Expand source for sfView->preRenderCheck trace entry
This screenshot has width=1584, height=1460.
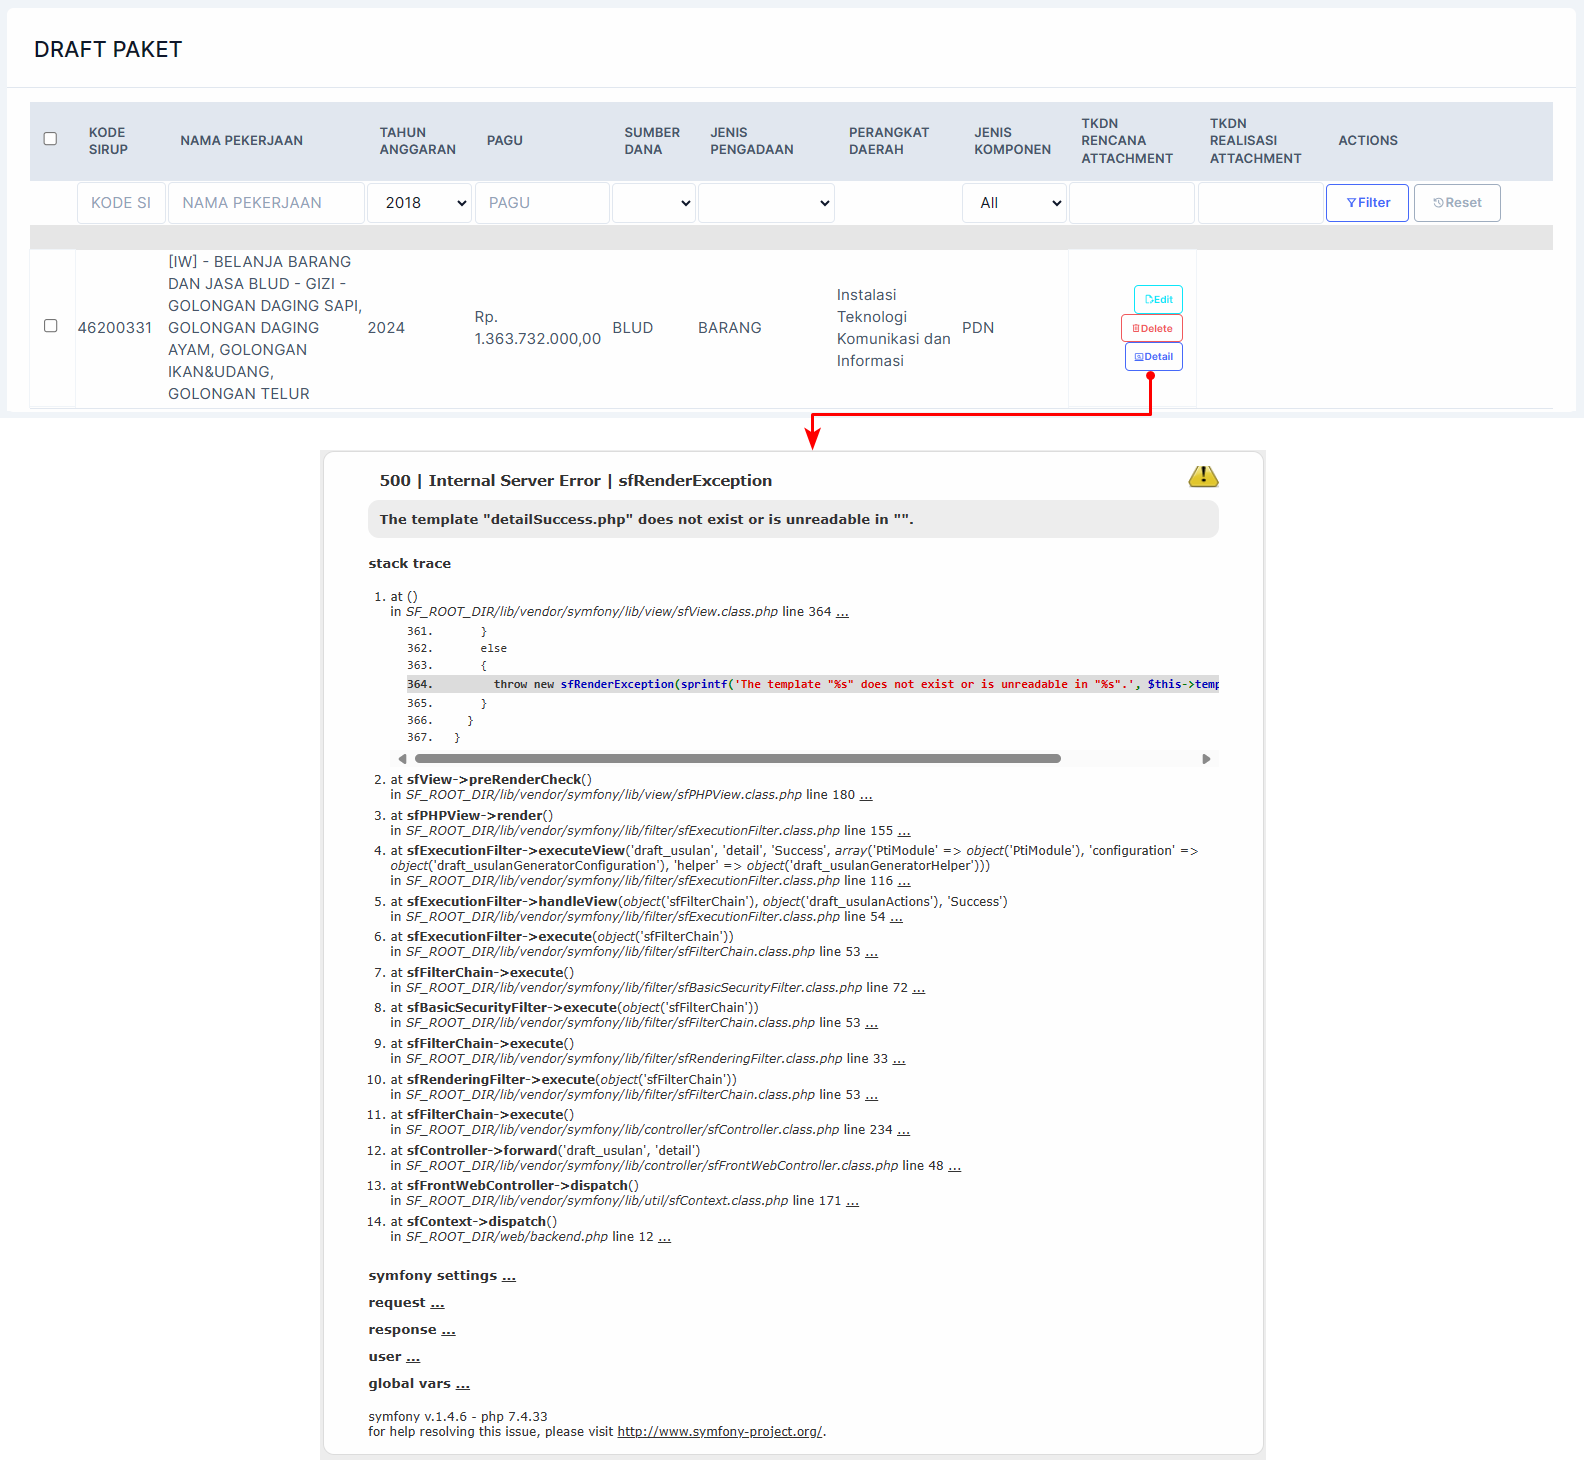click(866, 796)
